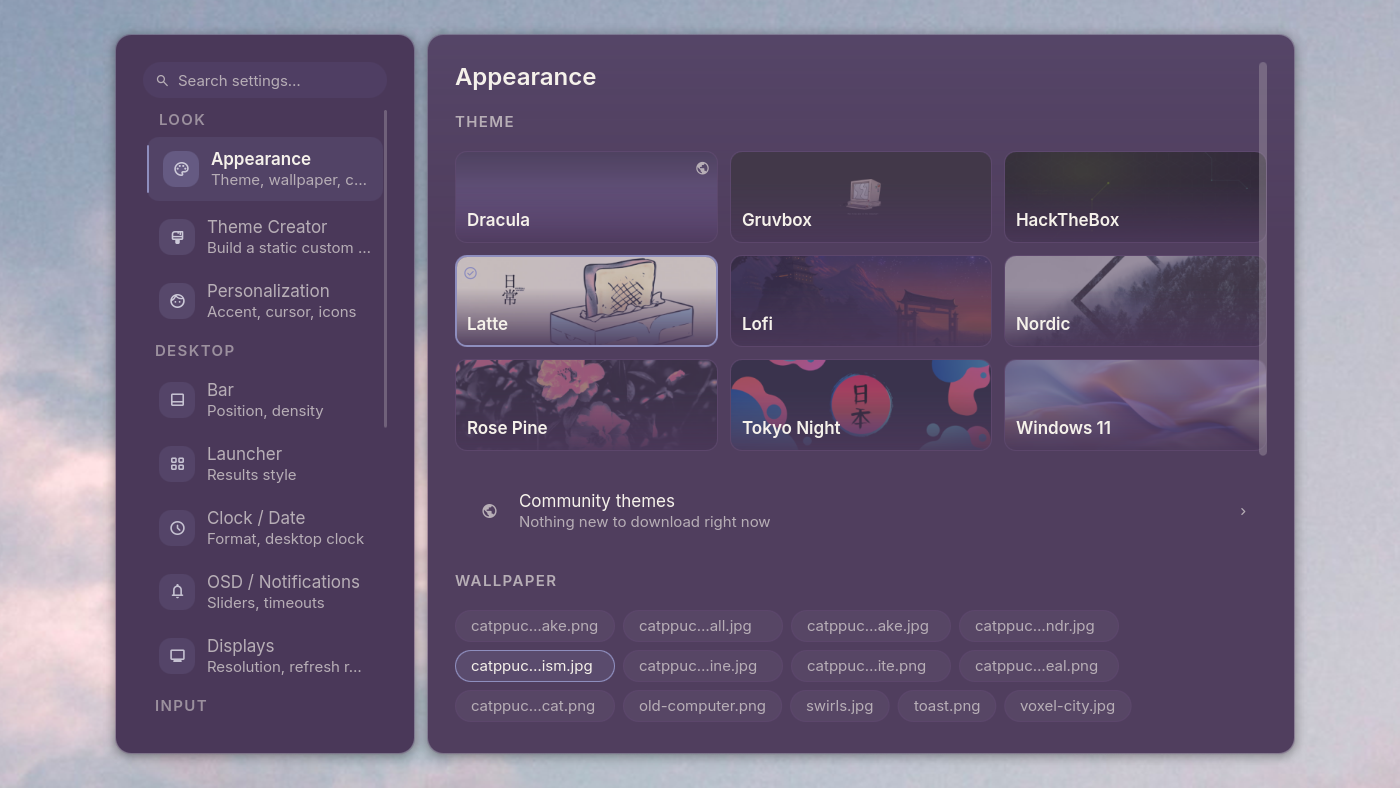Choose the Tokyo Night theme

(x=861, y=405)
